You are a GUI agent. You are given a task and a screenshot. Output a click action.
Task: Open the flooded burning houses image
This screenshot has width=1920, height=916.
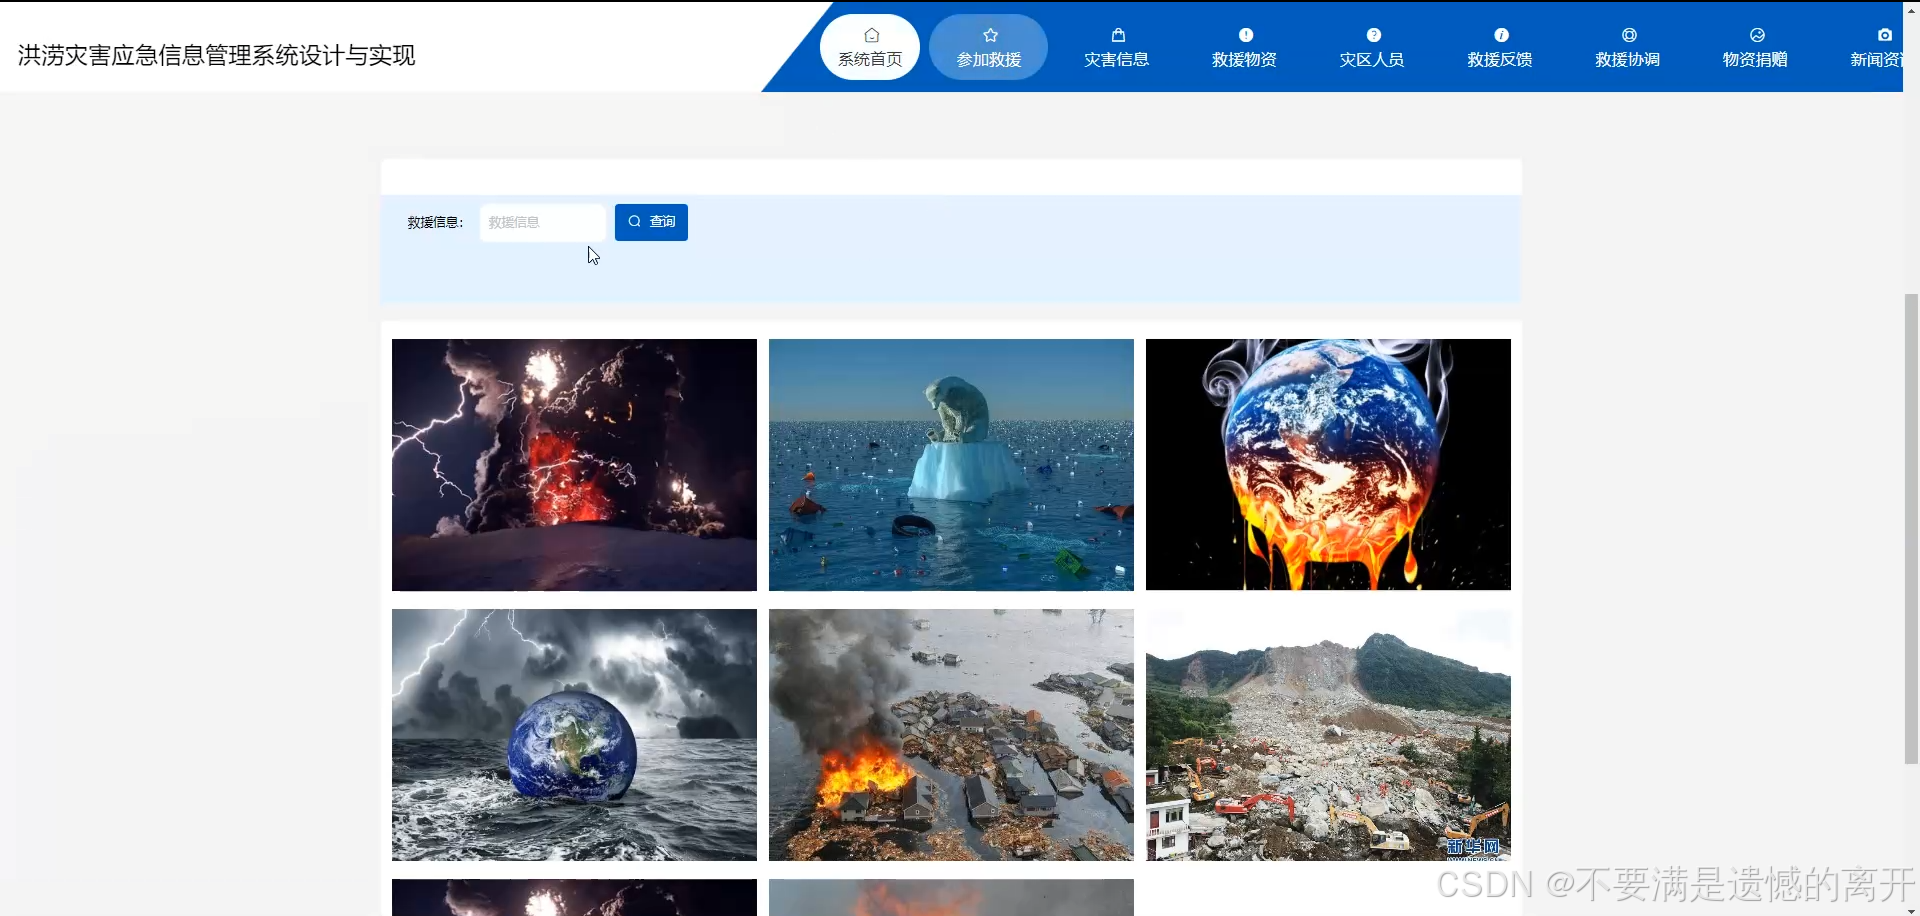click(x=951, y=735)
